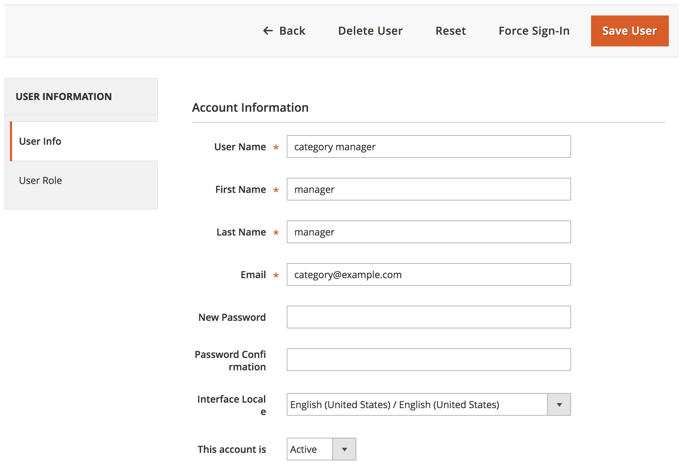Focus the User Name input field
Viewport: 685px width, 469px height.
coord(428,147)
